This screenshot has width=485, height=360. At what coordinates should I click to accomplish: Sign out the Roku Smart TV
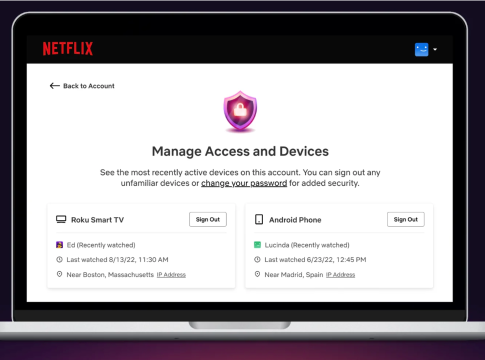click(x=208, y=219)
